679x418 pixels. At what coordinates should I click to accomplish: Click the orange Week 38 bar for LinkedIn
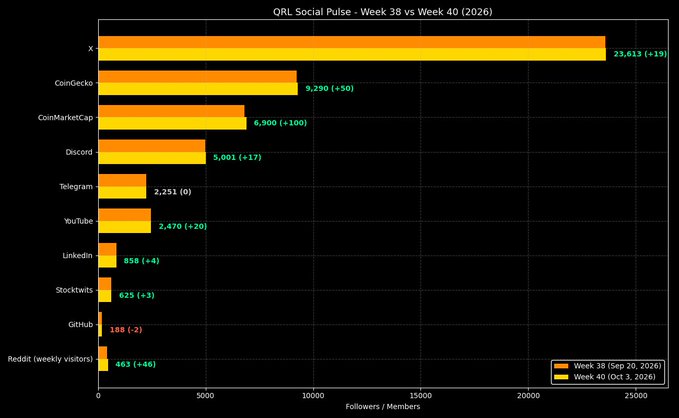point(107,249)
